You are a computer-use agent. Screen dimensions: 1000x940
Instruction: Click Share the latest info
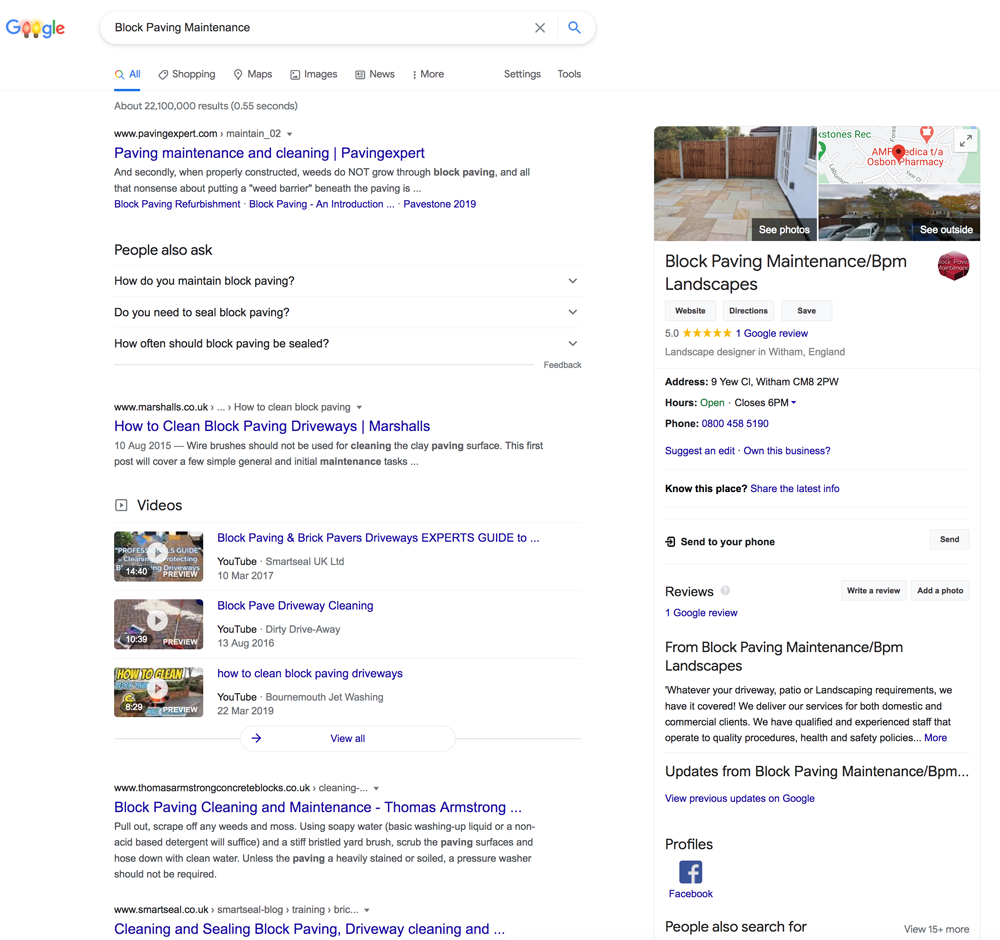click(x=795, y=488)
